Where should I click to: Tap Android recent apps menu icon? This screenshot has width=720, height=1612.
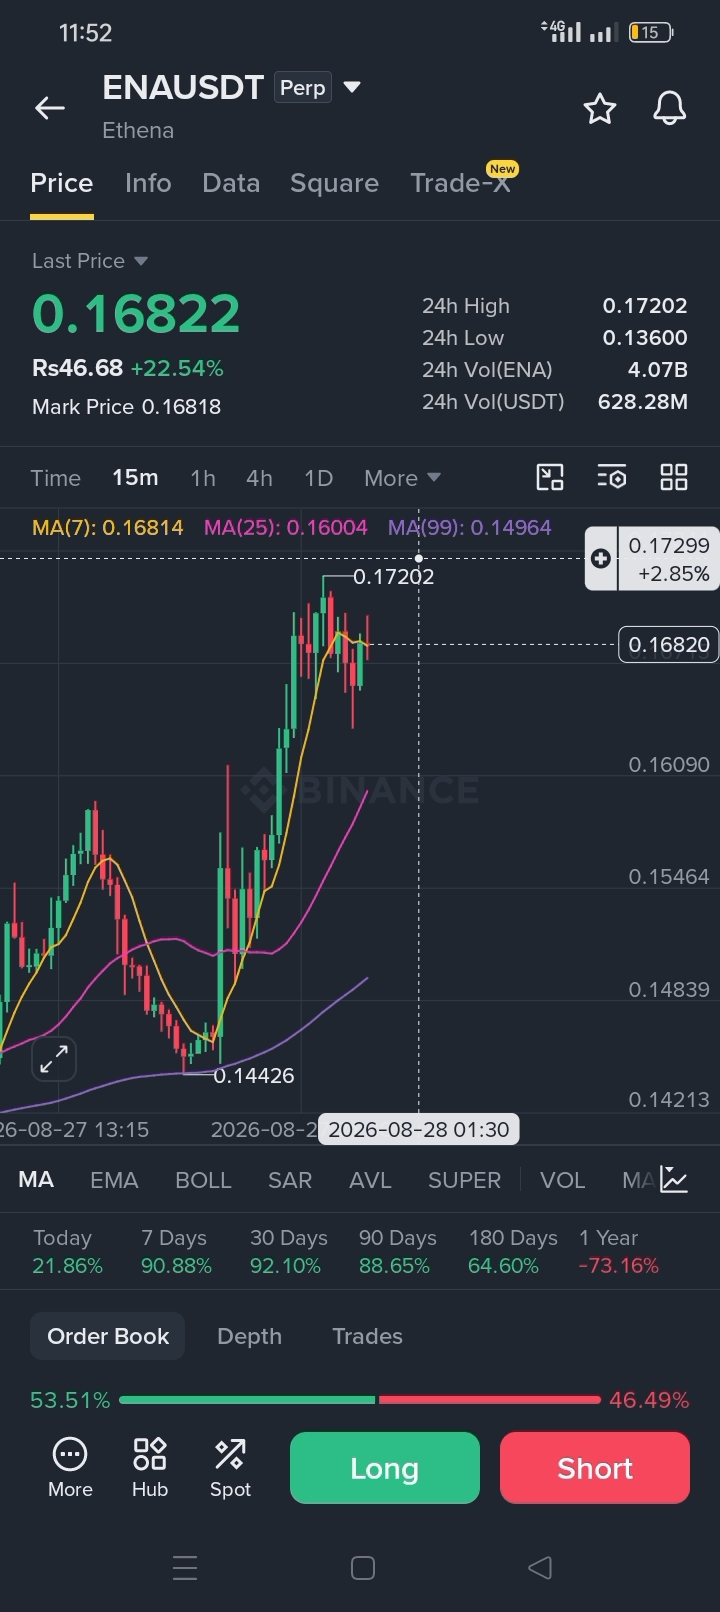(x=185, y=1567)
